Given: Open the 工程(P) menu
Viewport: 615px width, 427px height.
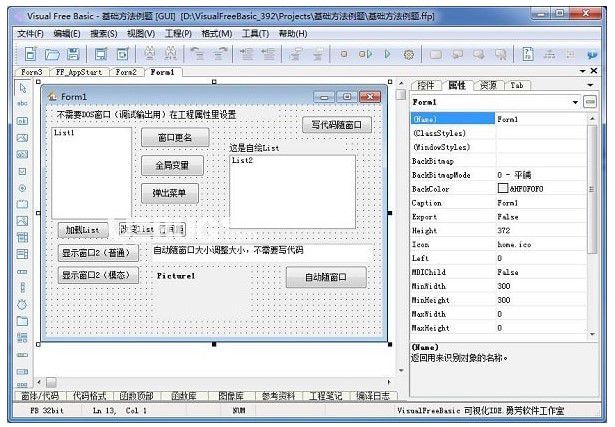Looking at the screenshot, I should coord(178,34).
